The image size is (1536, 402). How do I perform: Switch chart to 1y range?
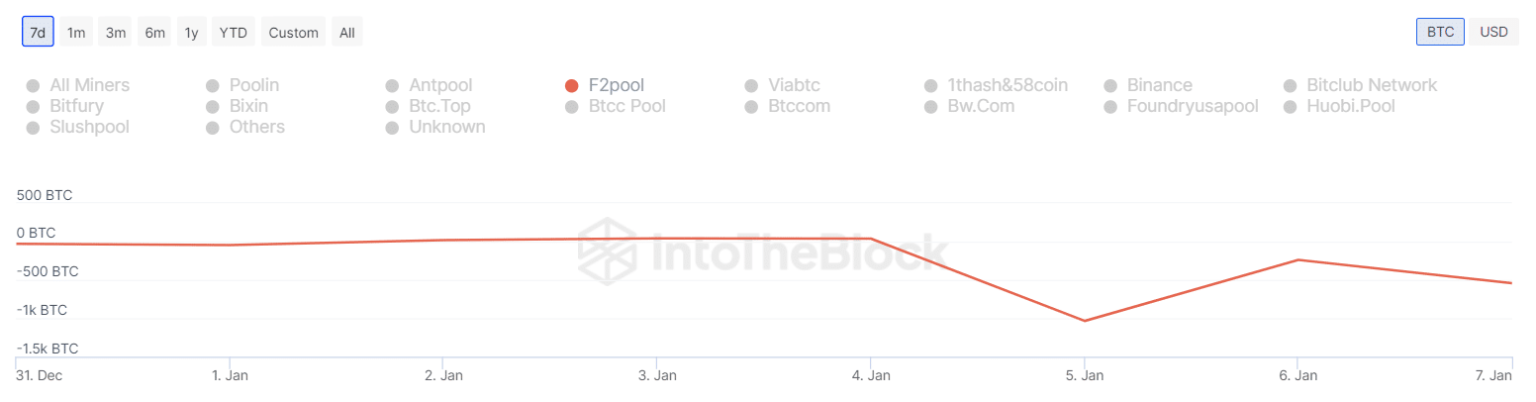[192, 32]
